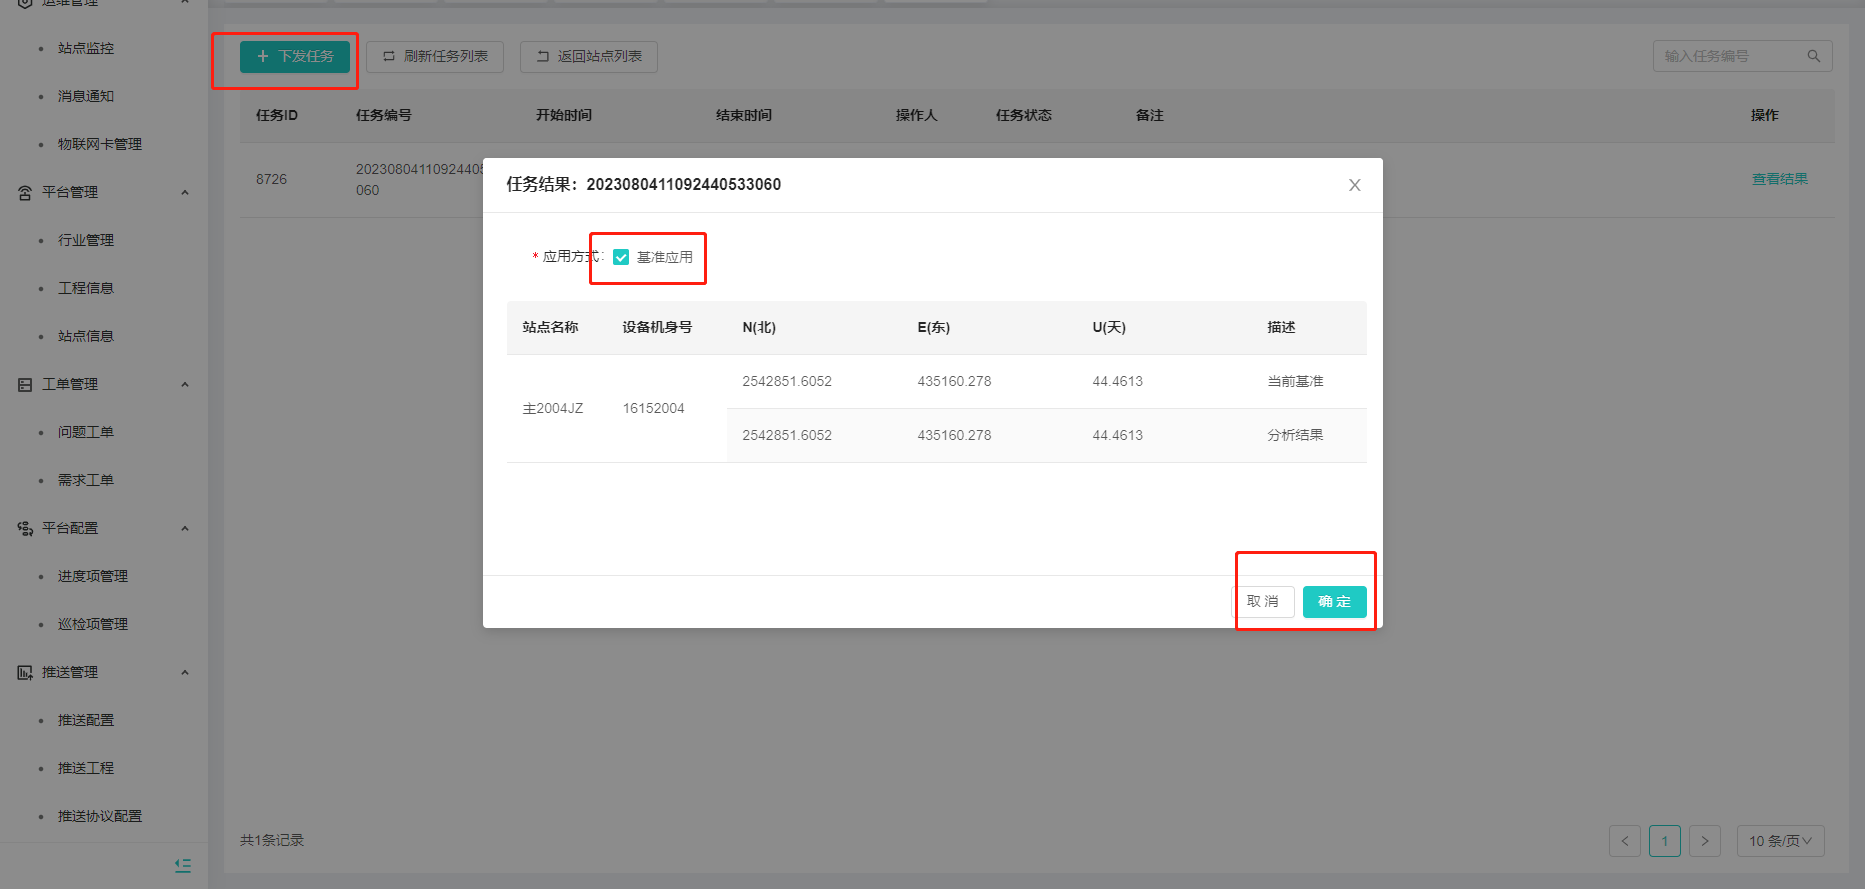The height and width of the screenshot is (889, 1865).
Task: Click the 工单管理 section icon
Action: (x=25, y=384)
